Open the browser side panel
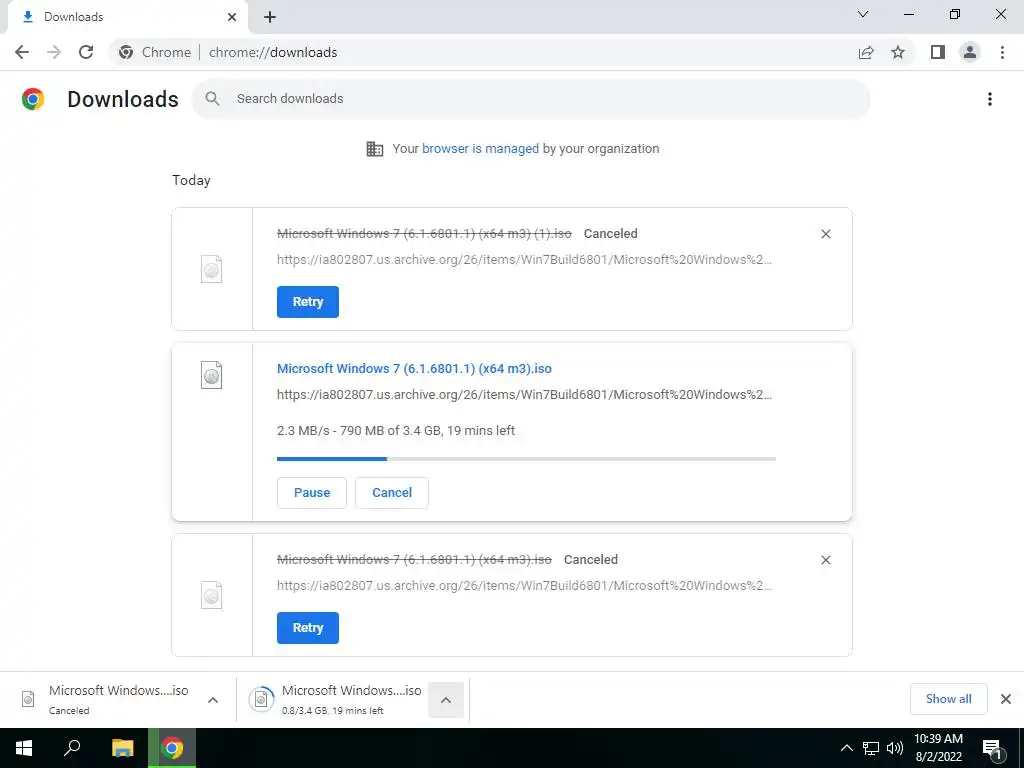Viewport: 1024px width, 768px height. [x=938, y=52]
